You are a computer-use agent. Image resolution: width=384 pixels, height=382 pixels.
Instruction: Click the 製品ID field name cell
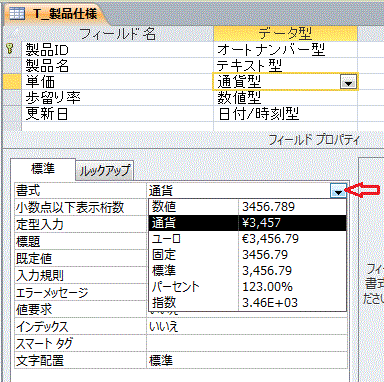coord(118,50)
